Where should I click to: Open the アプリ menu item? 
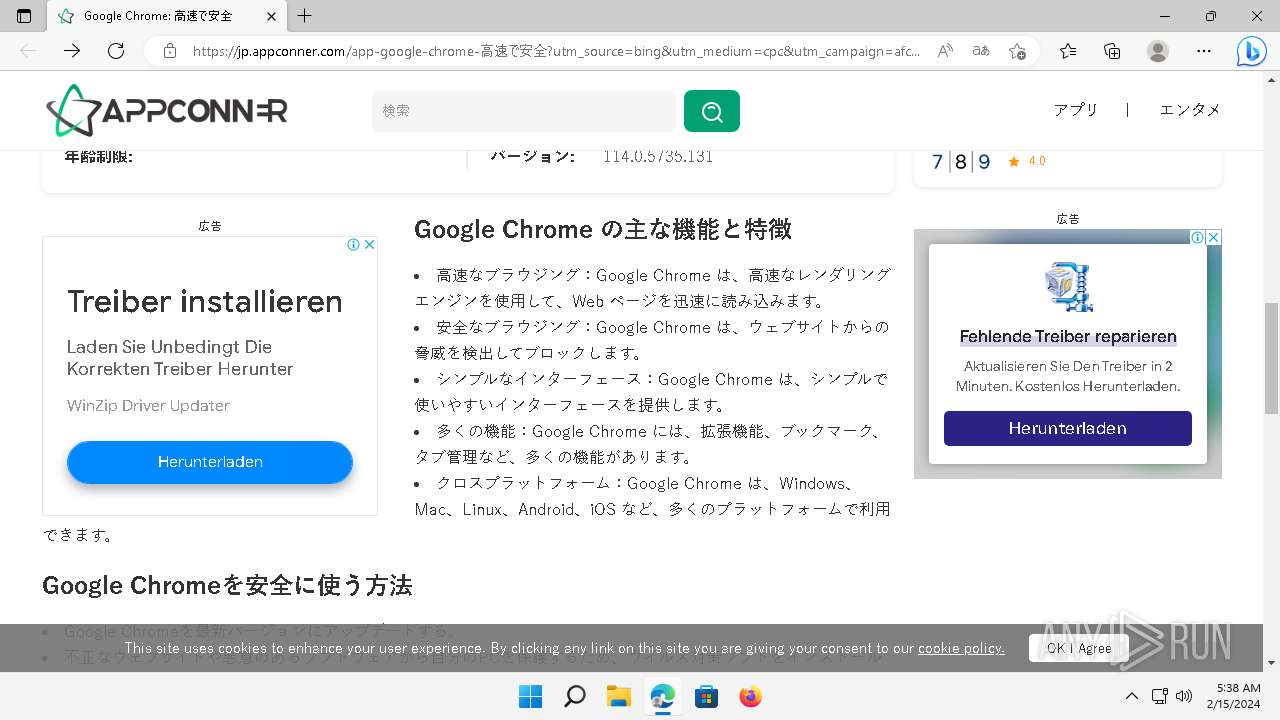point(1076,110)
